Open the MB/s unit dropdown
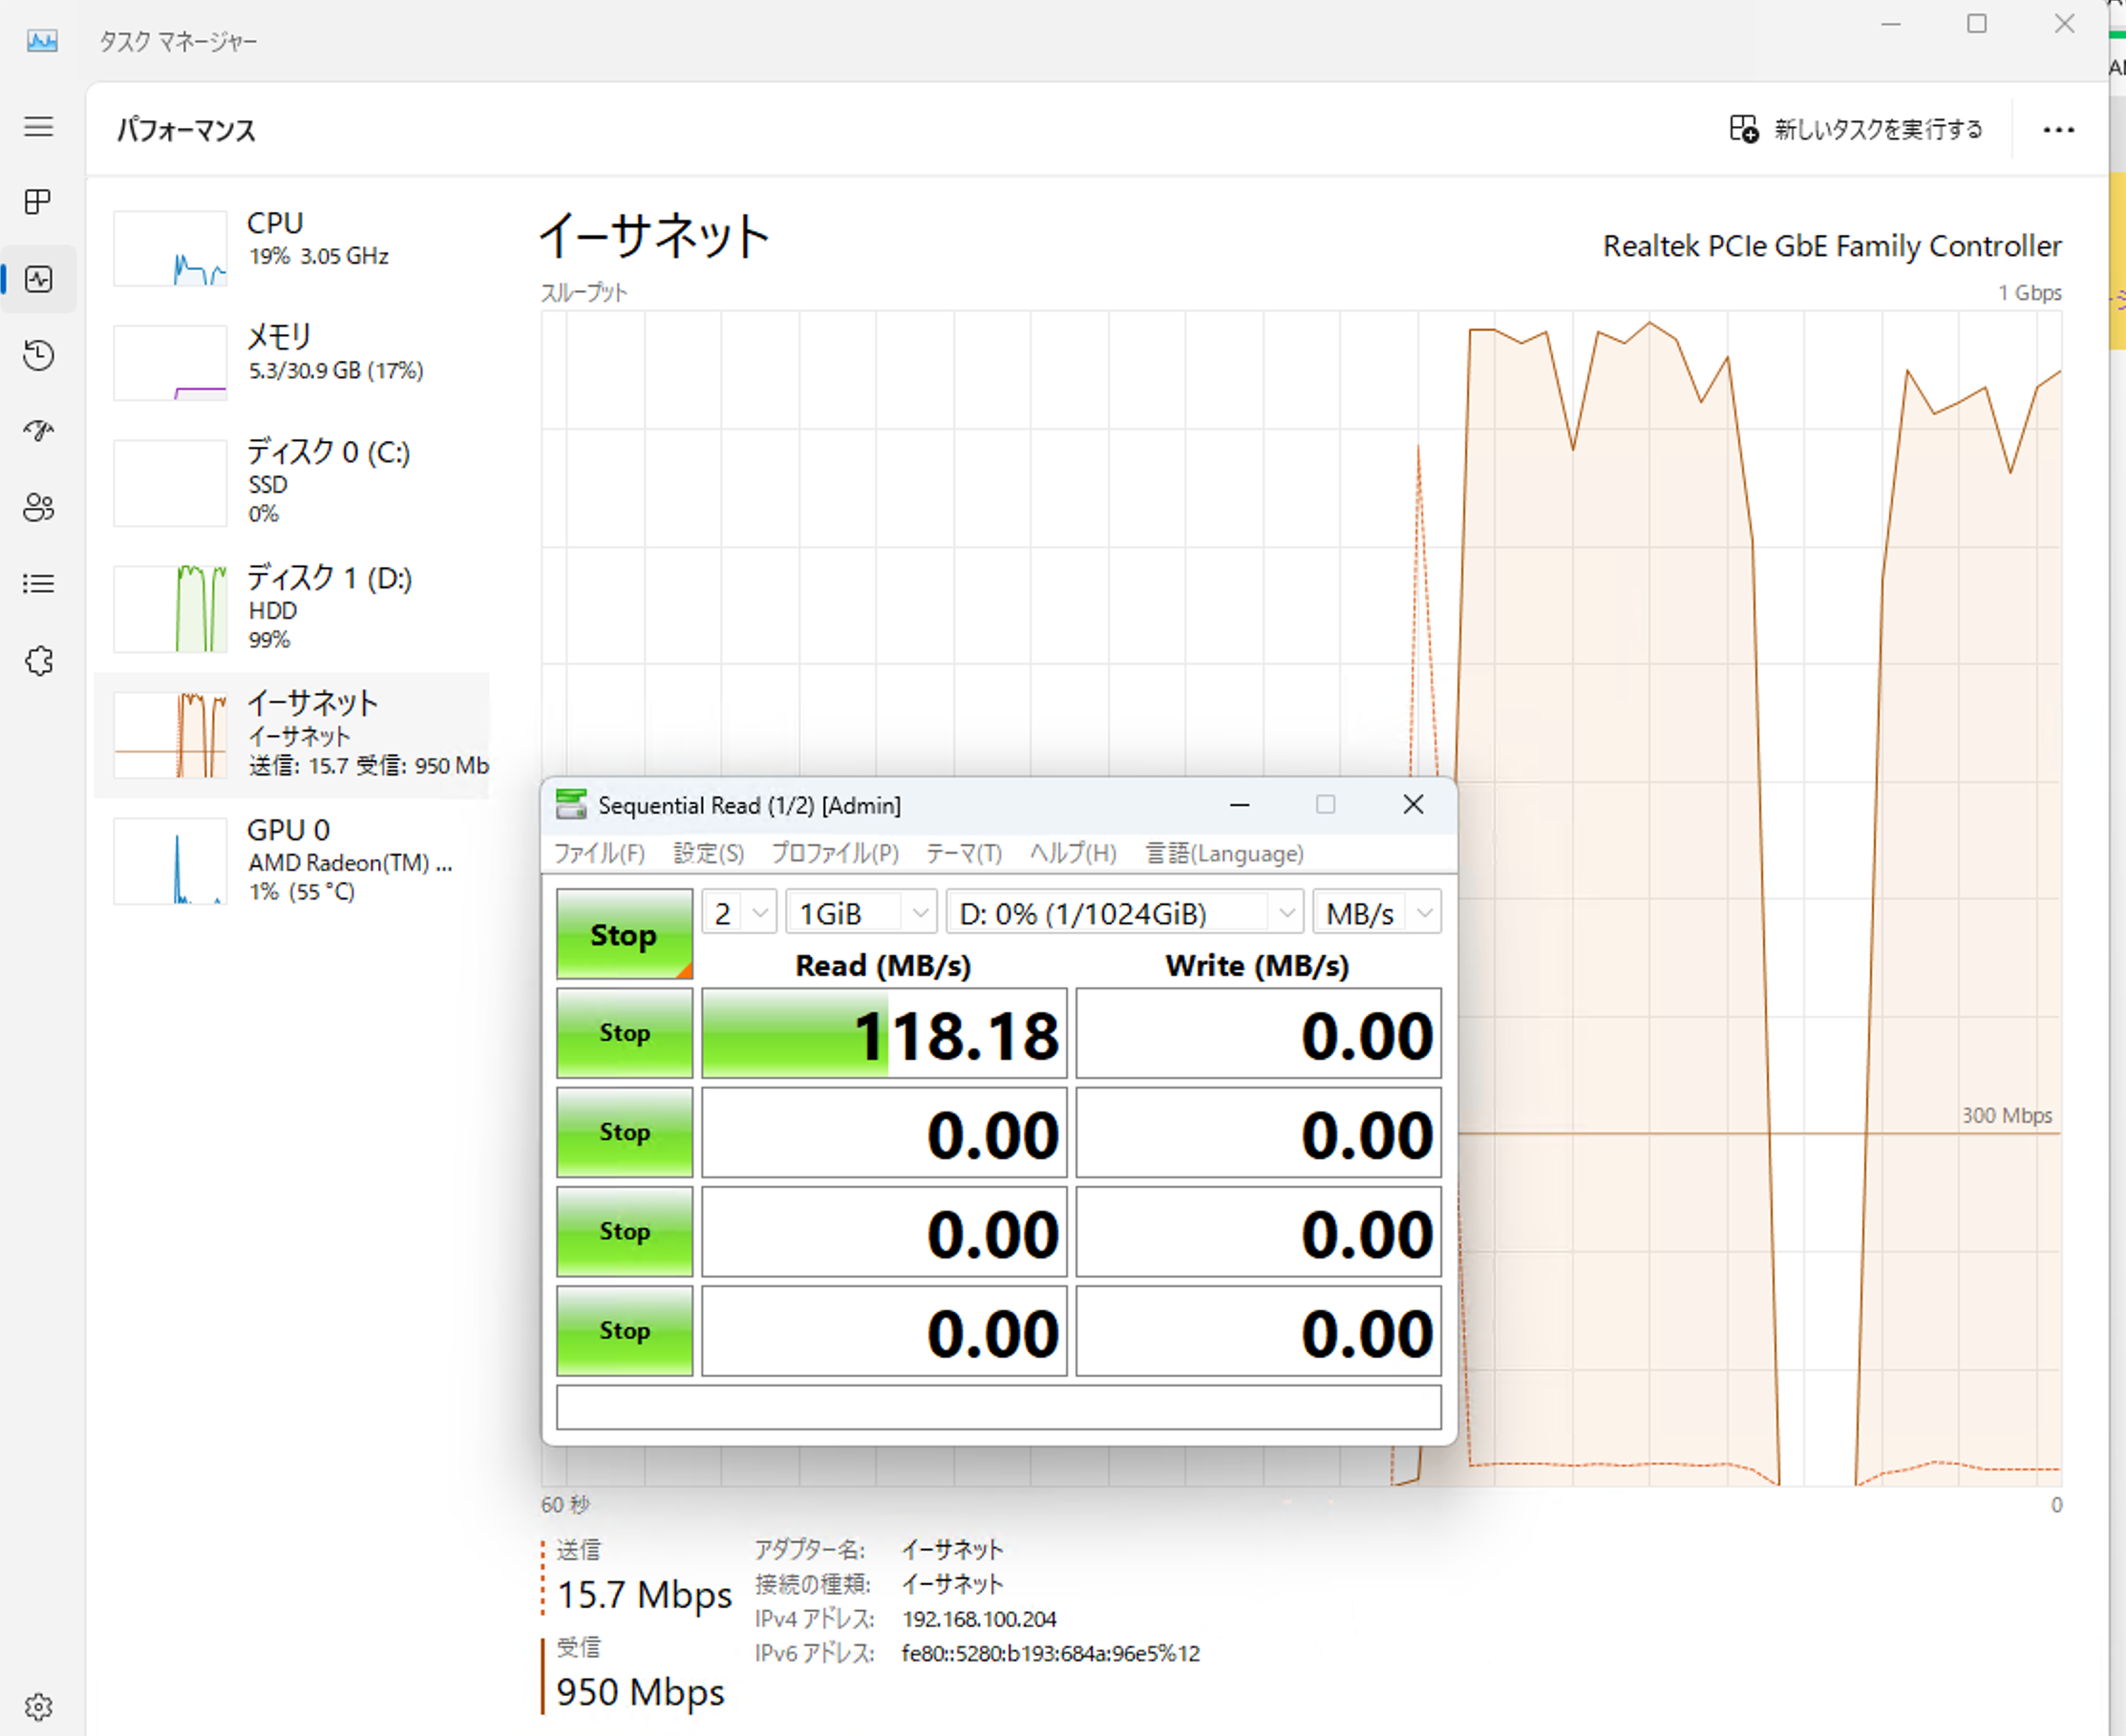The width and height of the screenshot is (2126, 1736). click(x=1377, y=913)
